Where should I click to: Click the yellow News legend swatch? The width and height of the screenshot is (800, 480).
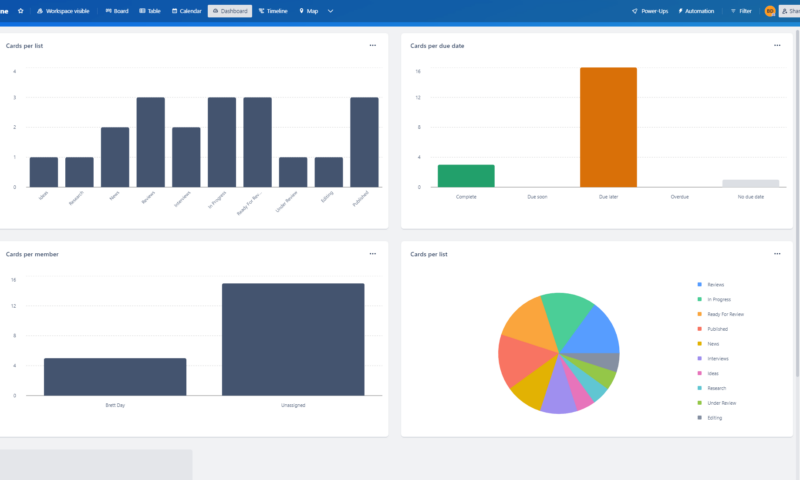point(699,343)
